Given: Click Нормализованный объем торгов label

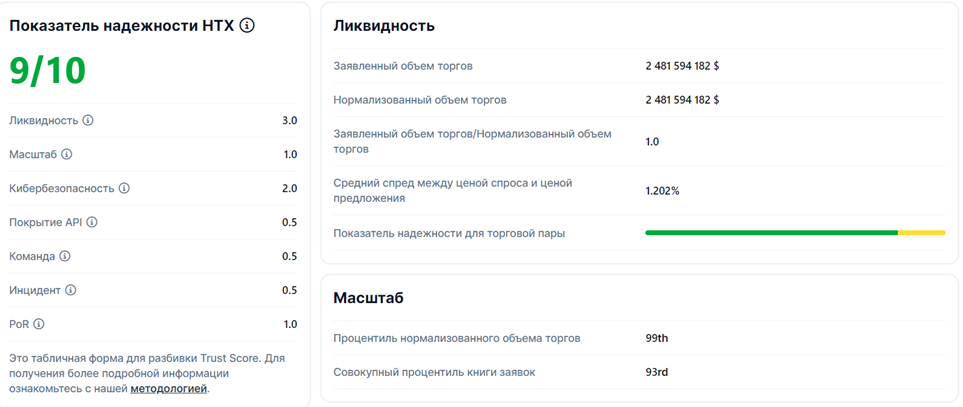Looking at the screenshot, I should (x=420, y=99).
